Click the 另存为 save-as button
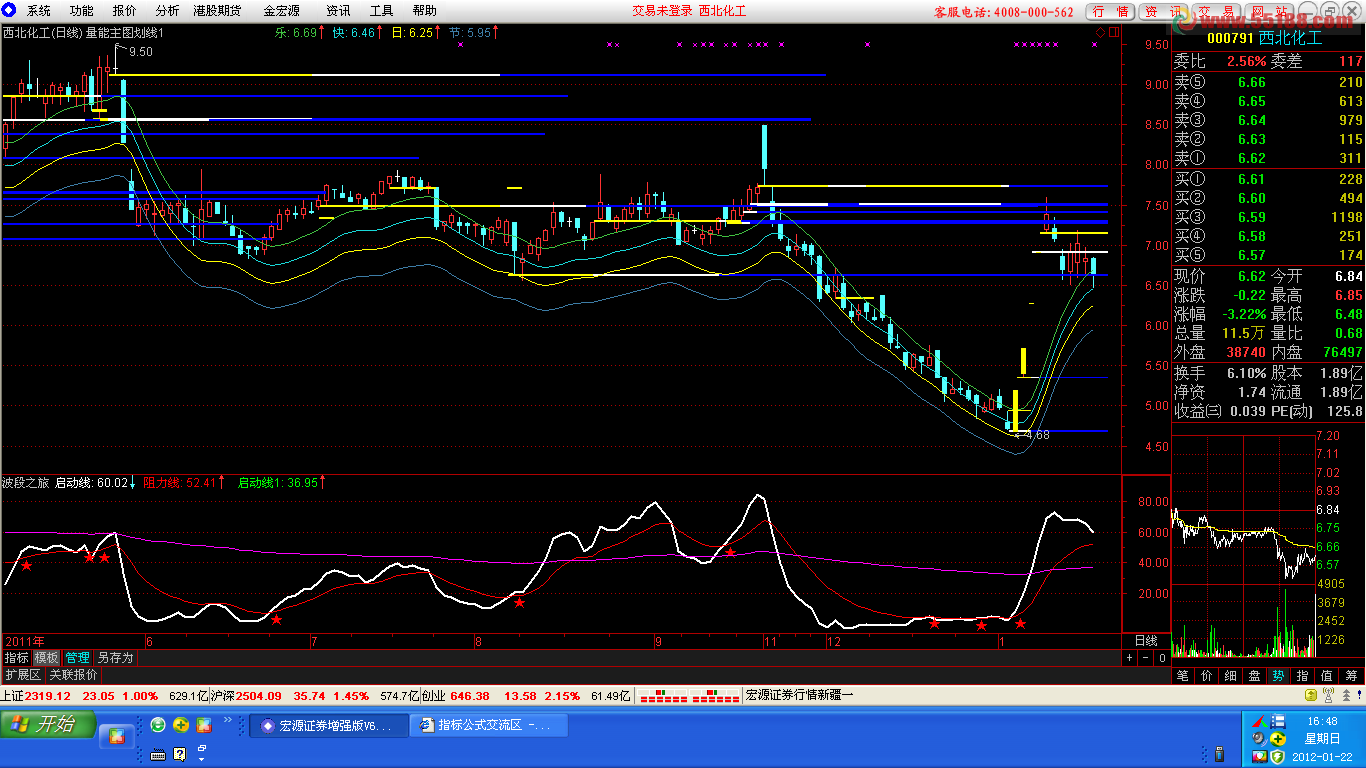This screenshot has width=1366, height=768. (116, 658)
